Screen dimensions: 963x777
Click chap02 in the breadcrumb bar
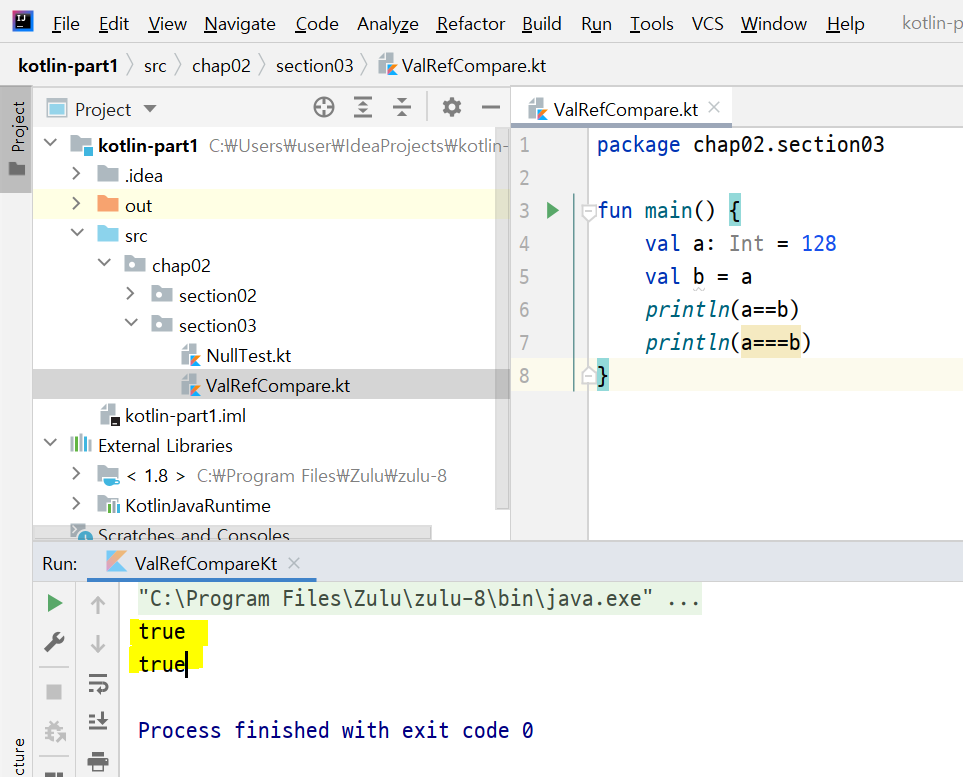coord(221,65)
